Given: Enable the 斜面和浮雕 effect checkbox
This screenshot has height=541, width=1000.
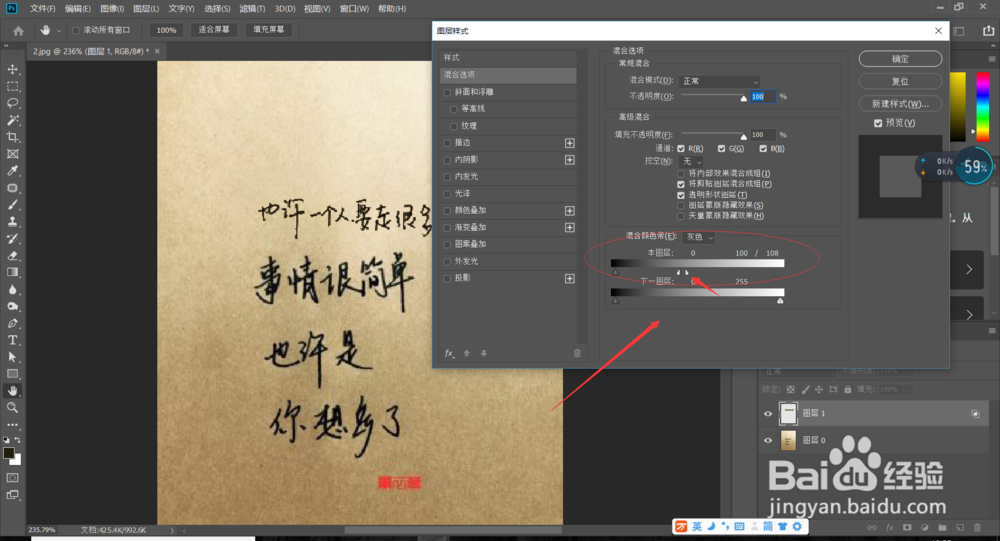Looking at the screenshot, I should point(447,93).
